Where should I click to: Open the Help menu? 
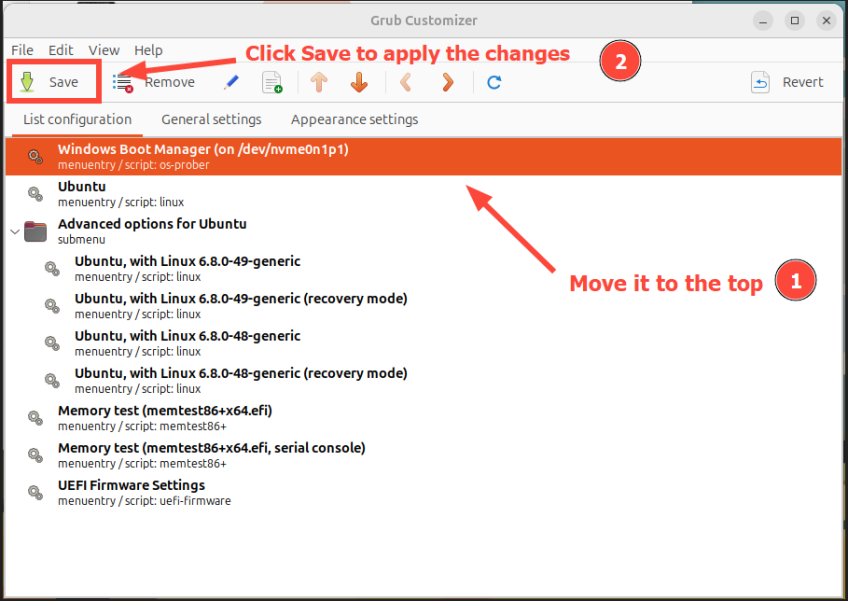pos(148,50)
